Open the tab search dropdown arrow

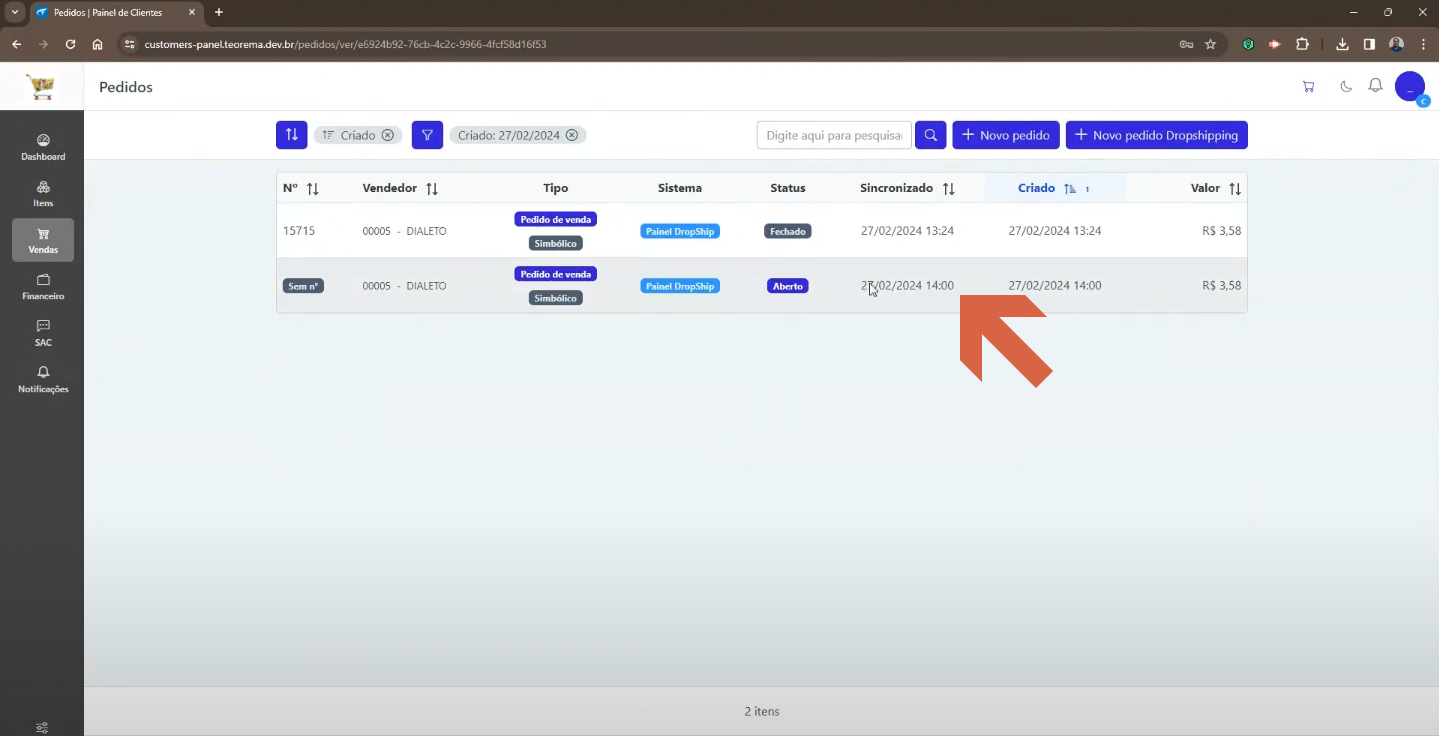pos(15,12)
